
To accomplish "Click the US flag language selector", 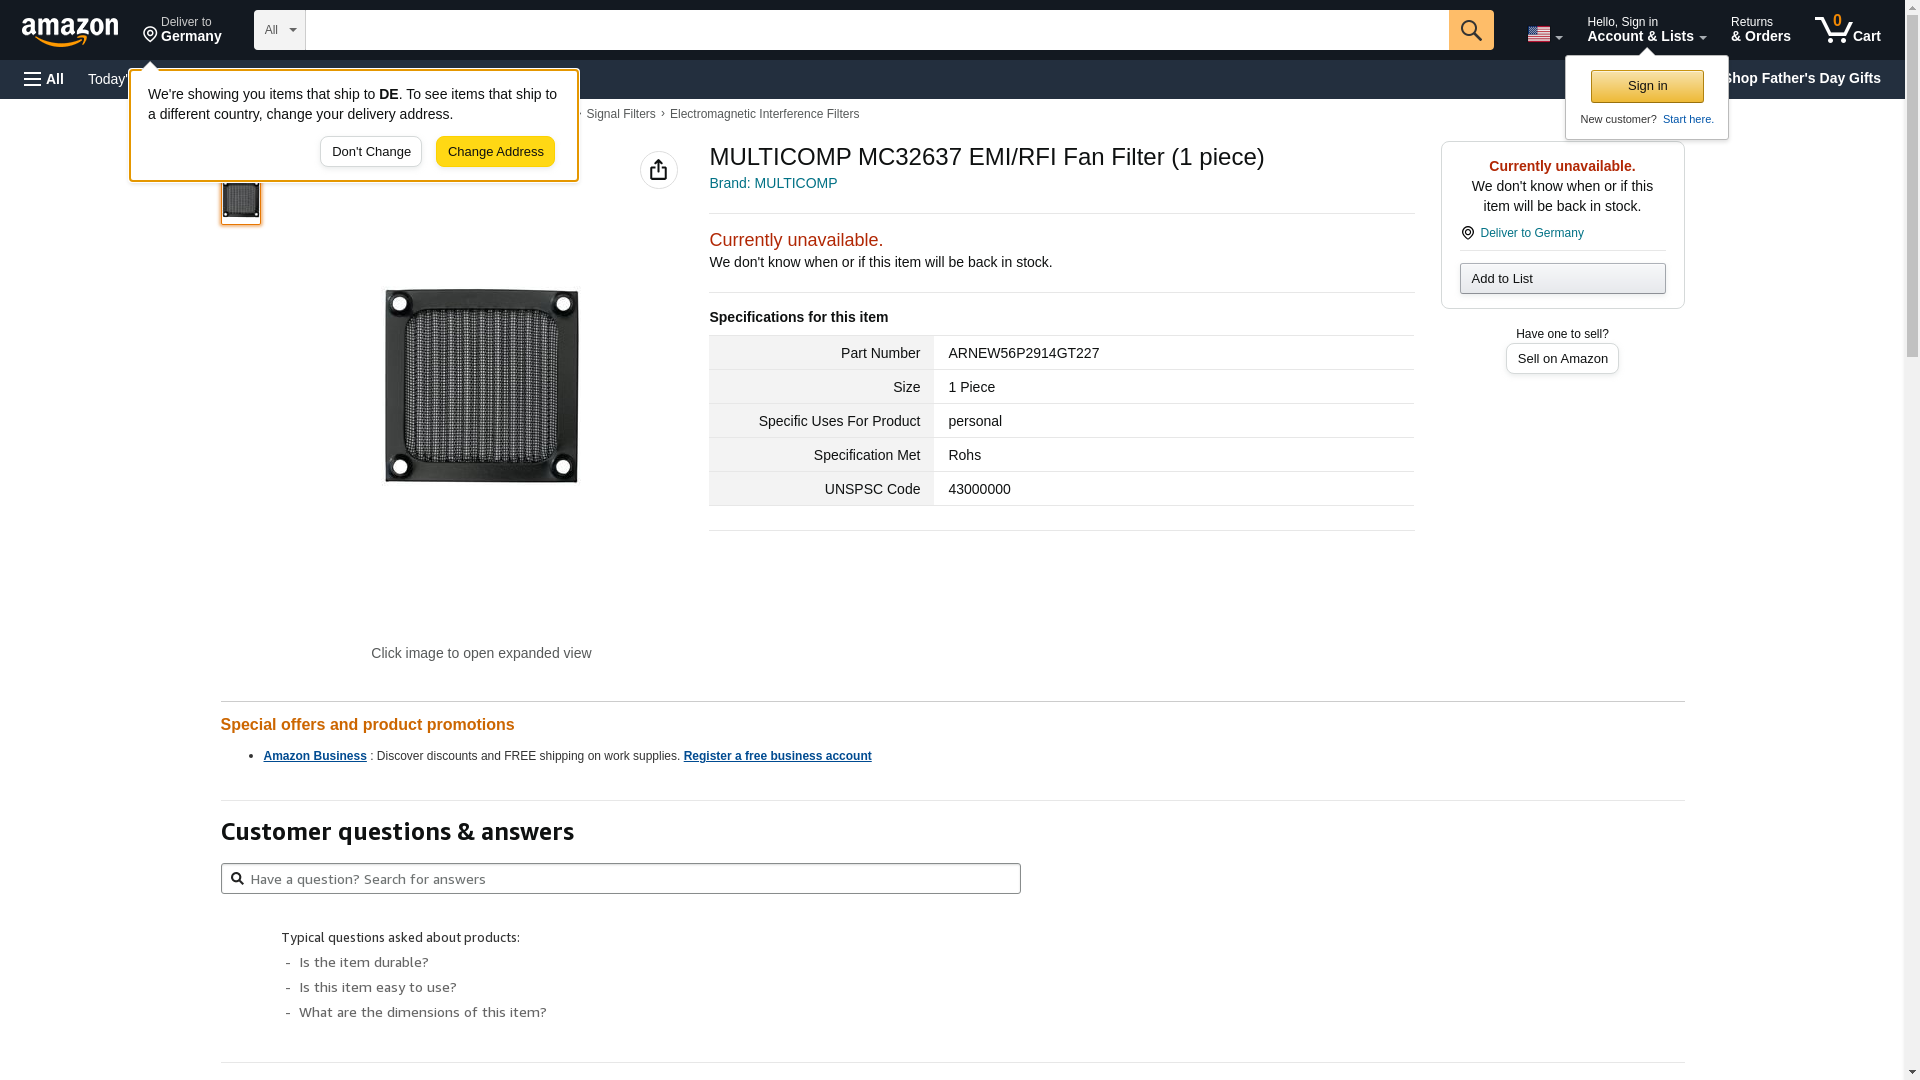I will click(x=1544, y=34).
